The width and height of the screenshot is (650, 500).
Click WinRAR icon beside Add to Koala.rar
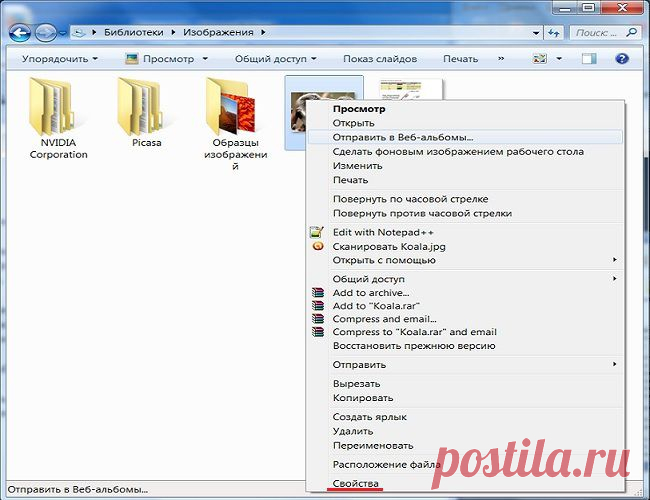tap(318, 306)
